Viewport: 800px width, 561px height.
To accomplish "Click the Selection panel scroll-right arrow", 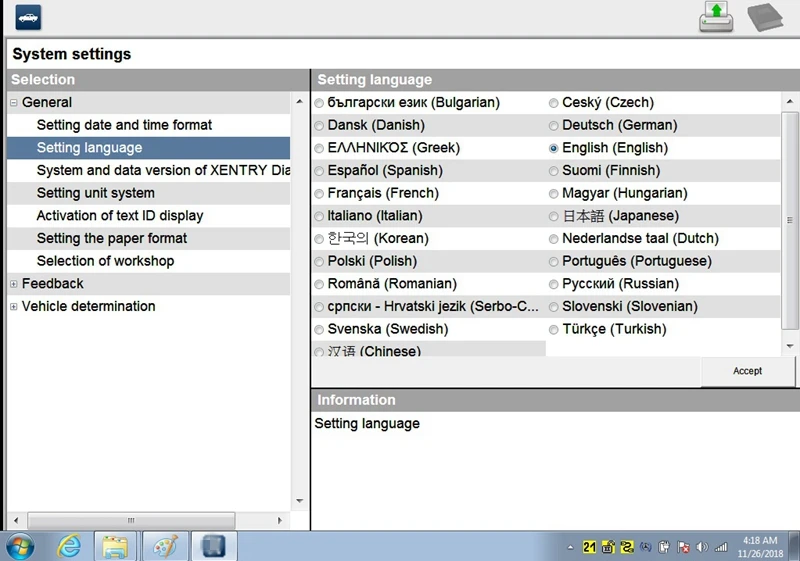I will pyautogui.click(x=280, y=520).
